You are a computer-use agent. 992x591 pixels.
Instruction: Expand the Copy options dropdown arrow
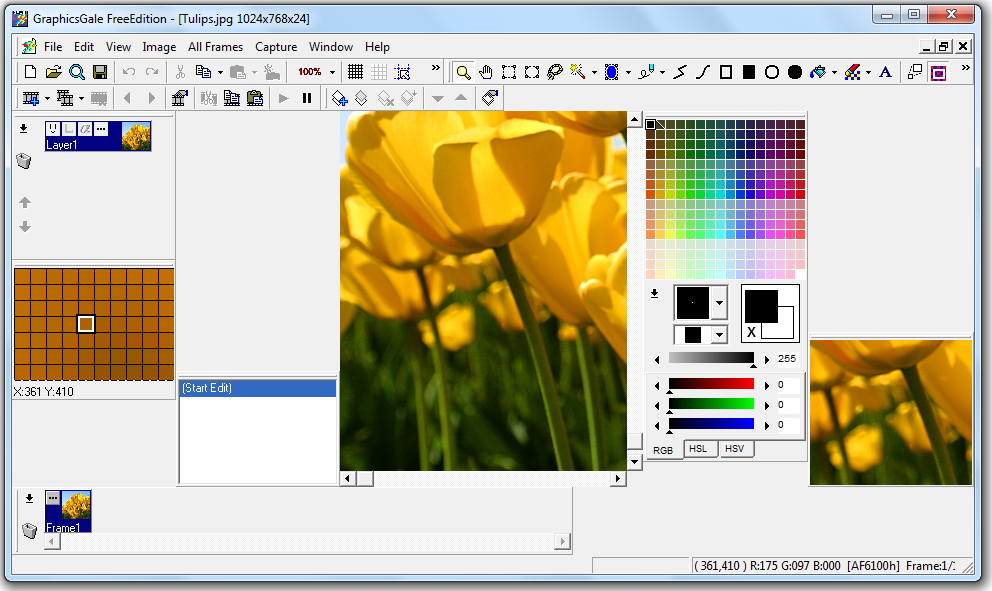[220, 72]
